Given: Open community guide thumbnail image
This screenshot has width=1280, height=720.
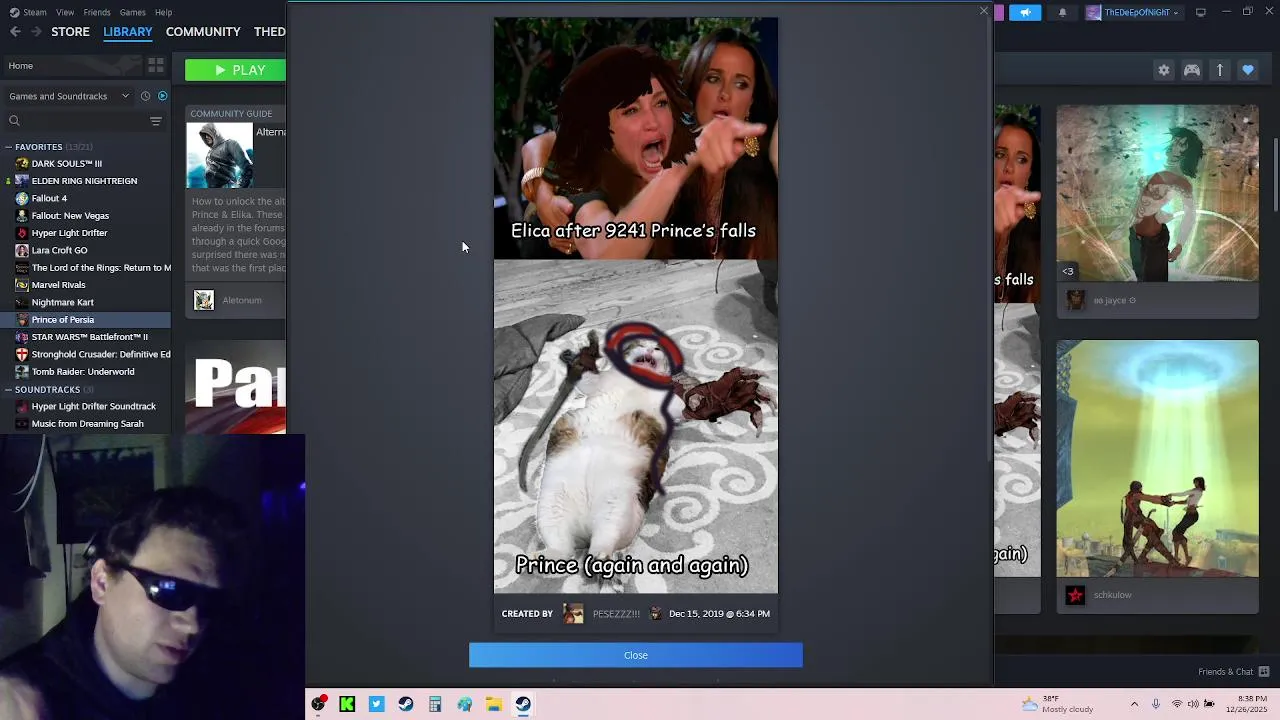Looking at the screenshot, I should pyautogui.click(x=219, y=156).
